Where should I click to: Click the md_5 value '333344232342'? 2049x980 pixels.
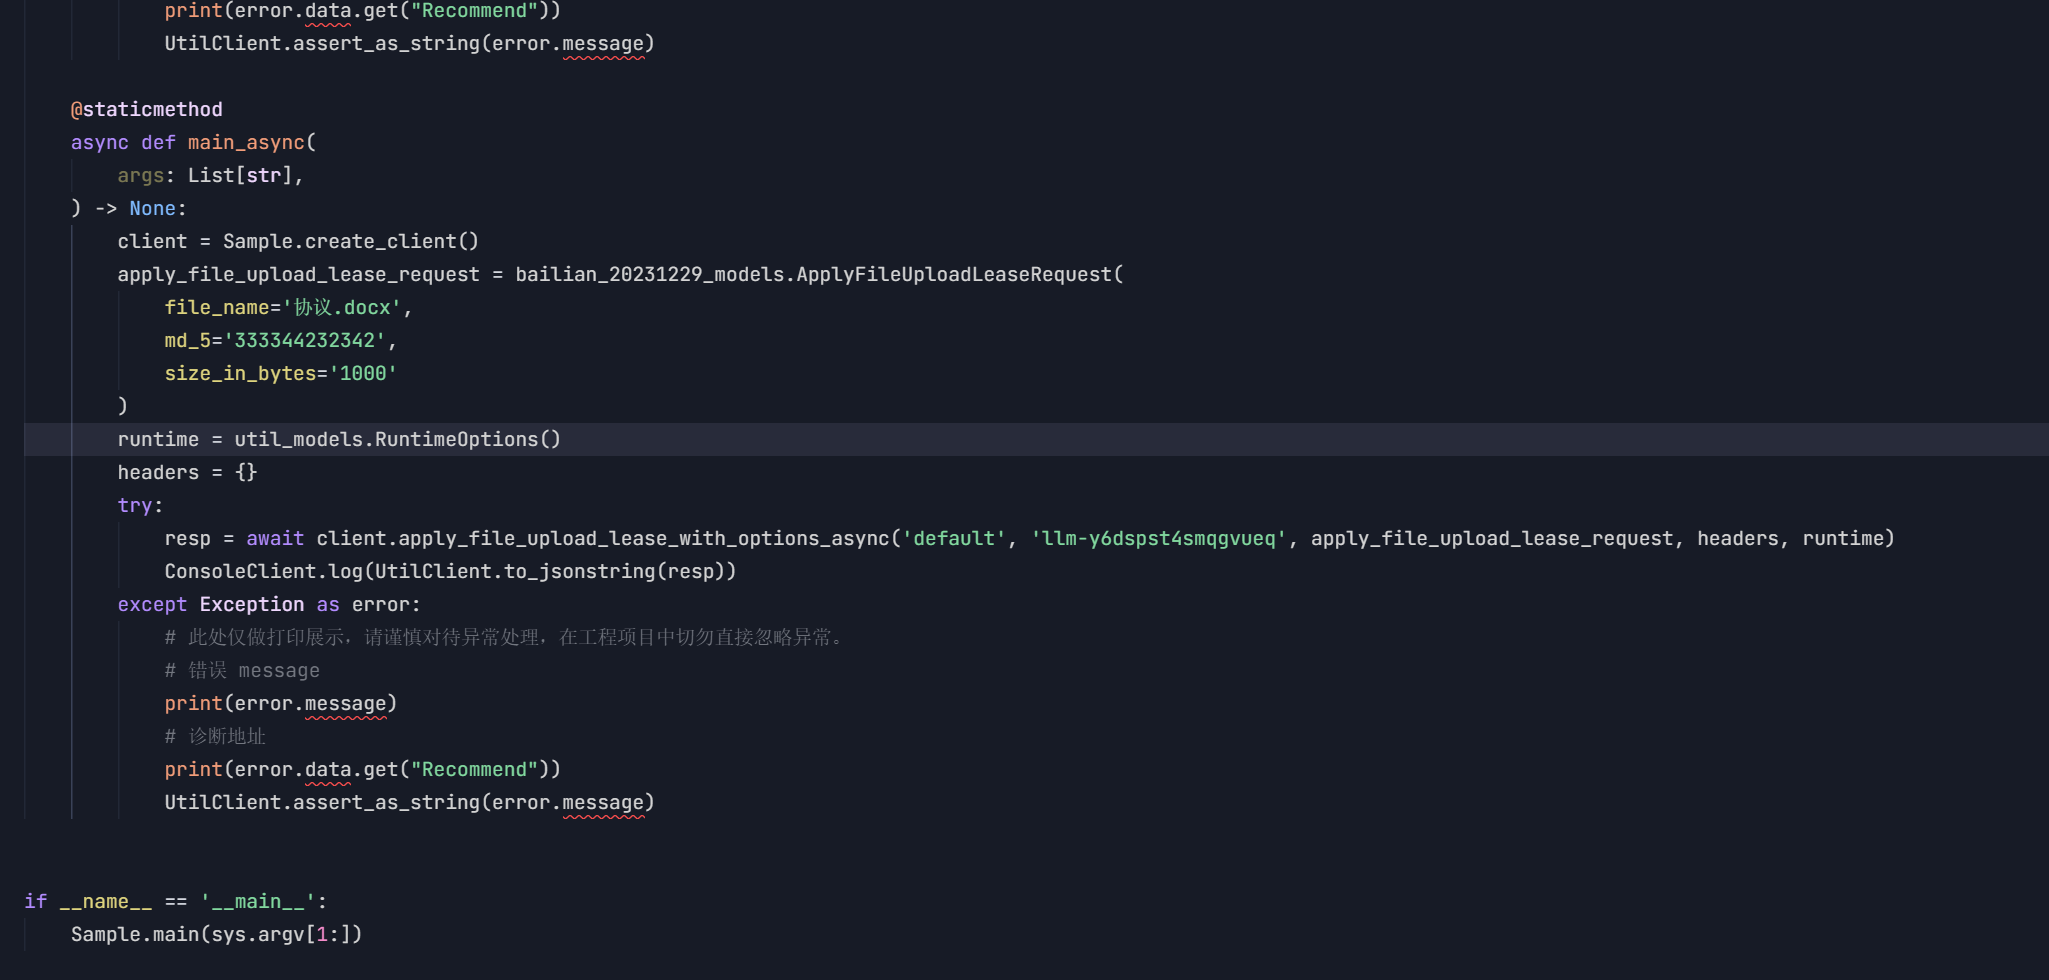[x=304, y=340]
